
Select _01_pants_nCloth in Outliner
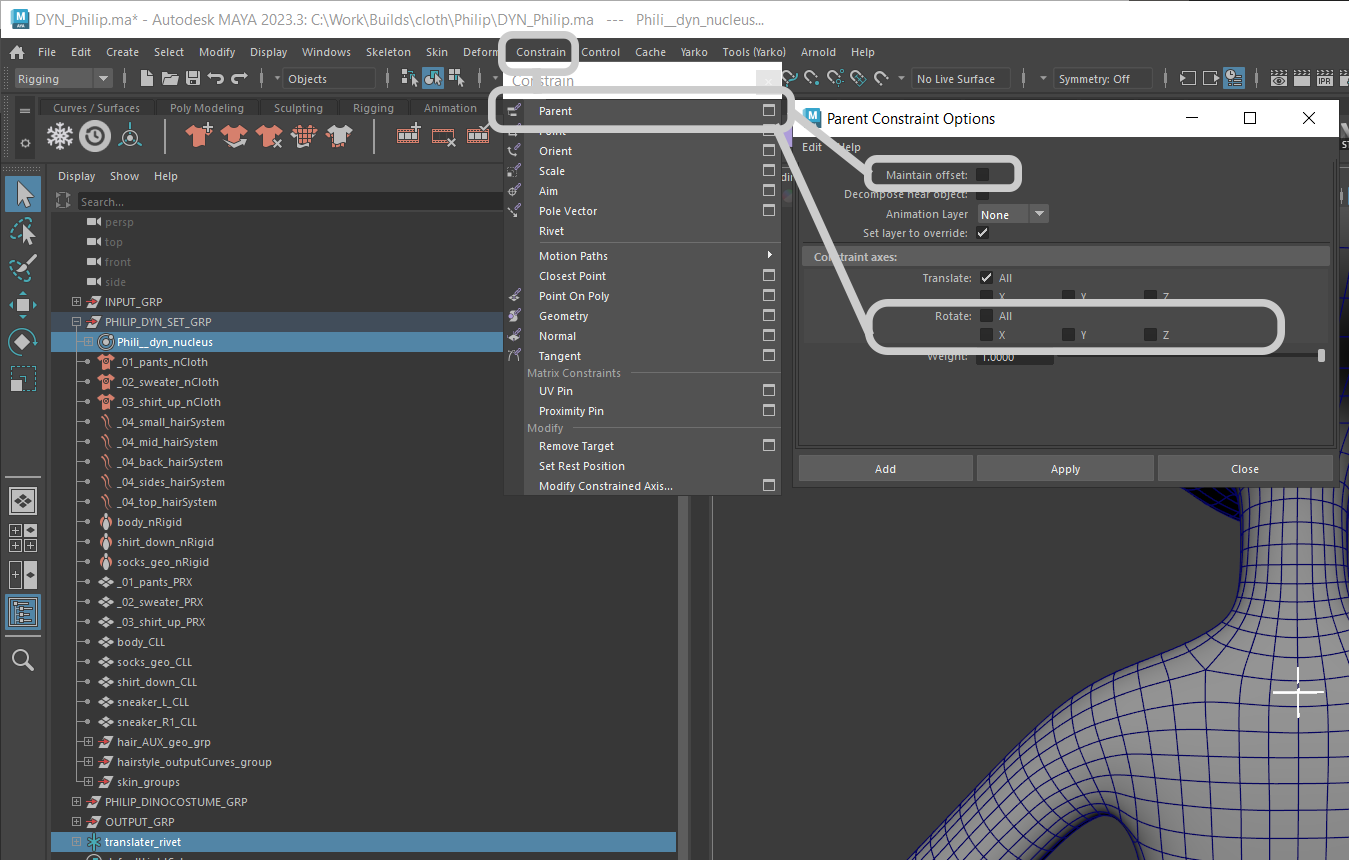(162, 362)
